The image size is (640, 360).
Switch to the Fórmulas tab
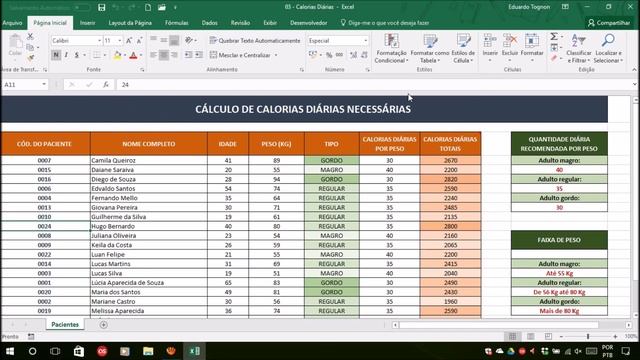click(x=177, y=23)
